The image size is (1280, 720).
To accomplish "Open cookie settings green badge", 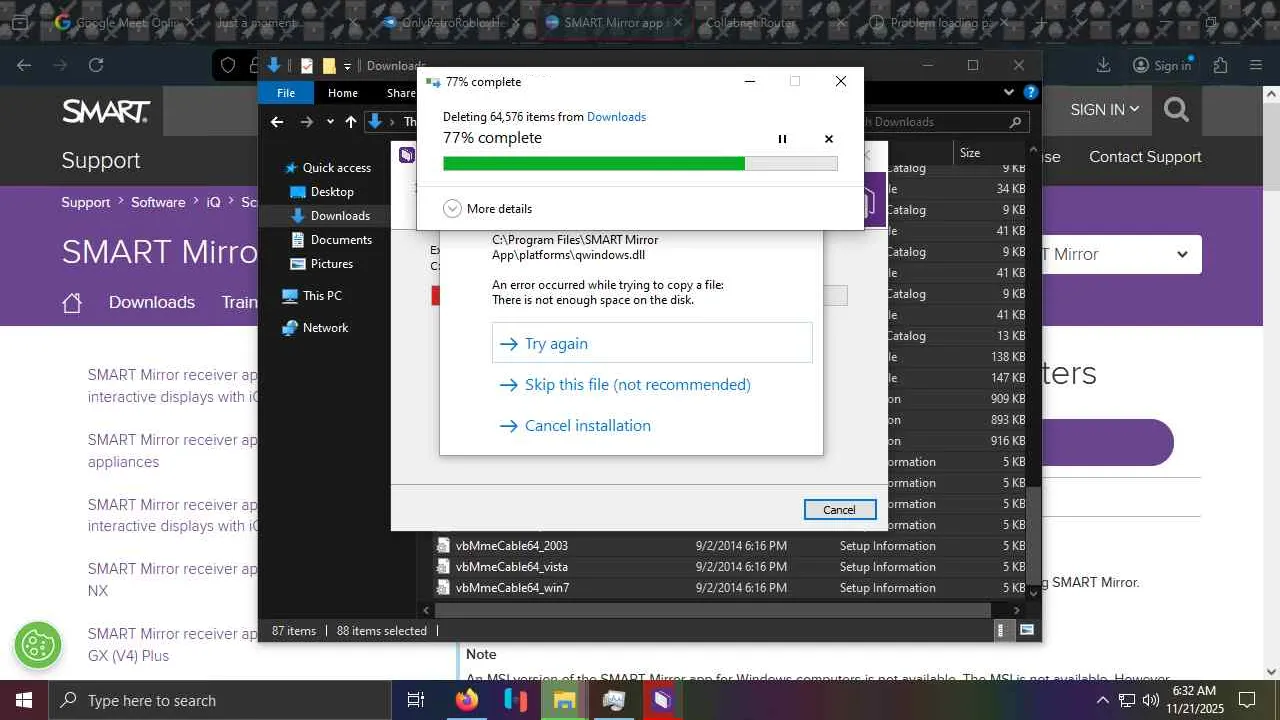I will 38,646.
